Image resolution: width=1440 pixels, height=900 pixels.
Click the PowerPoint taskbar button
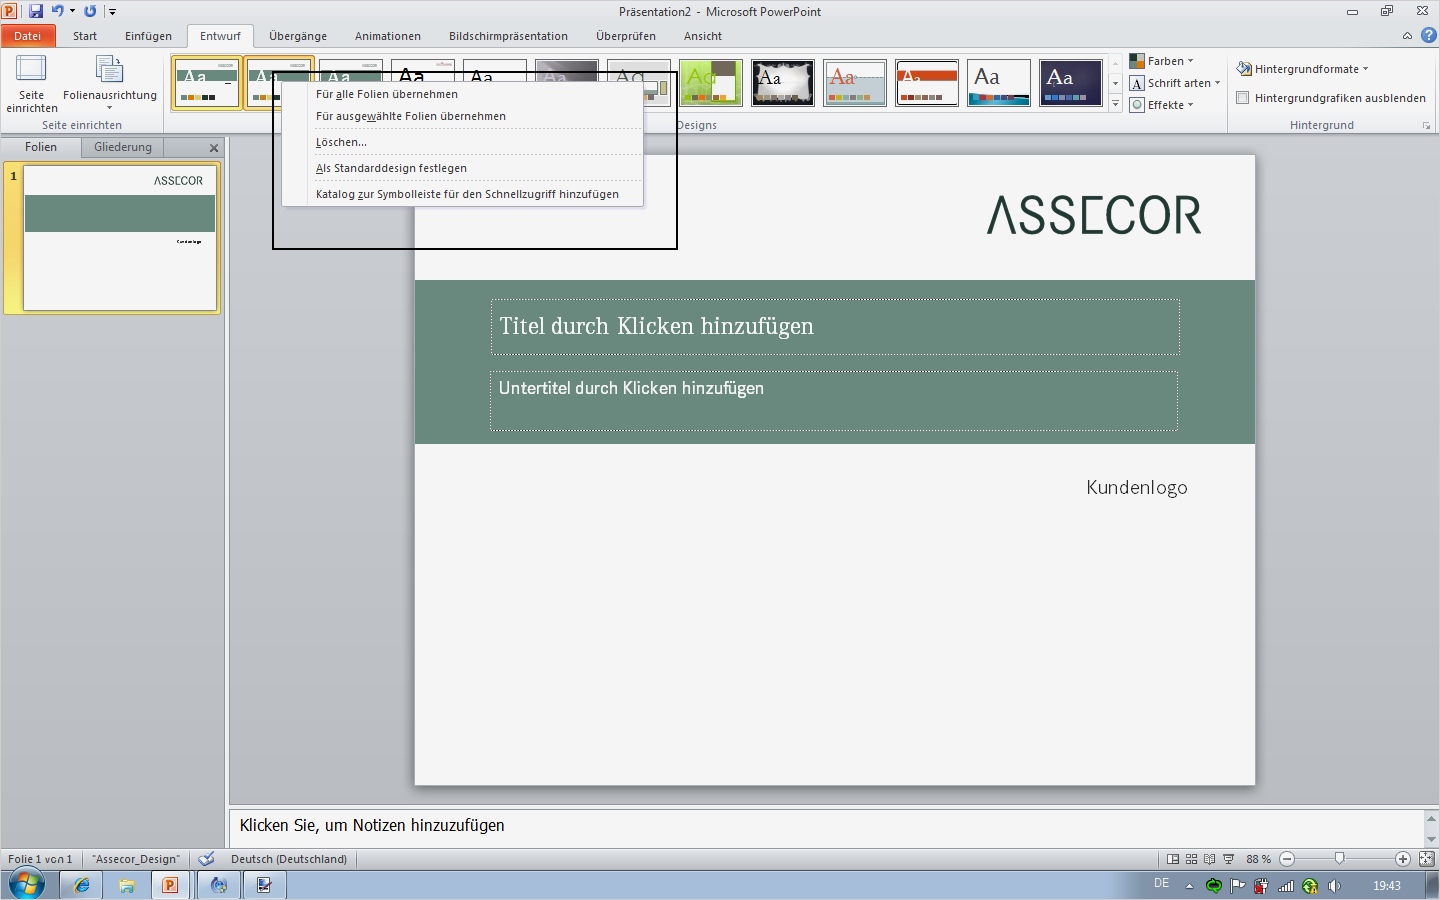(171, 885)
